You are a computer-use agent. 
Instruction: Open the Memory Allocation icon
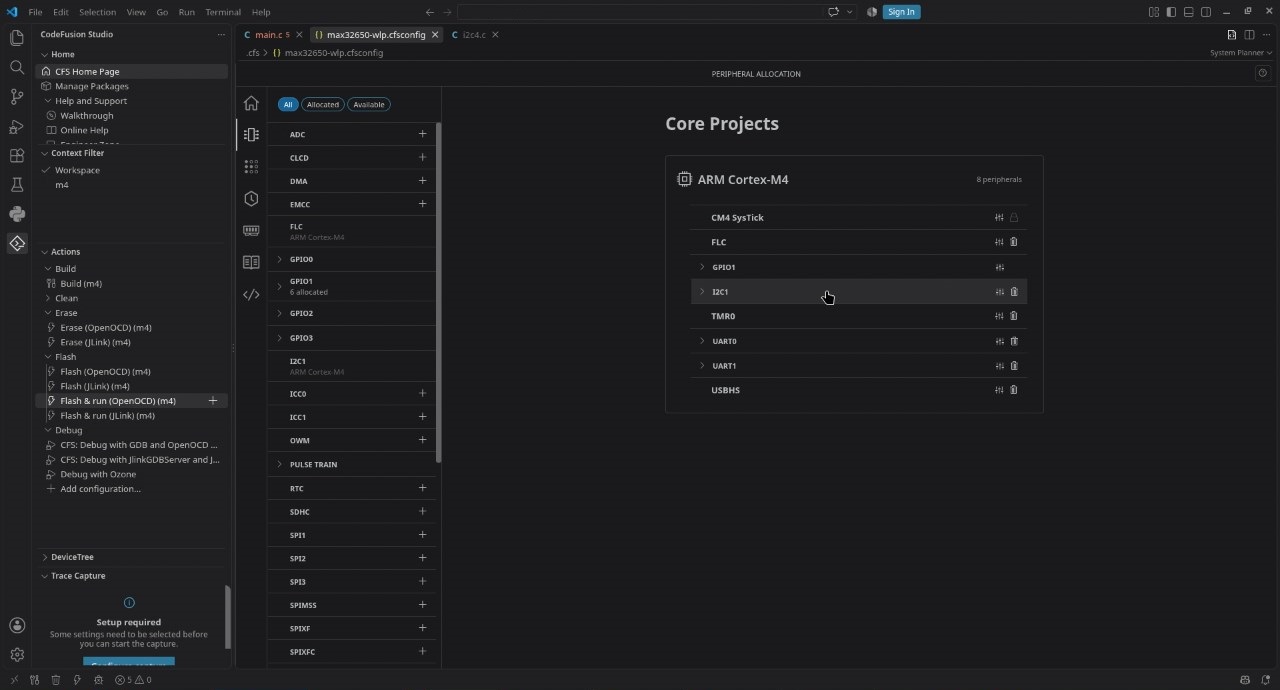[x=251, y=230]
